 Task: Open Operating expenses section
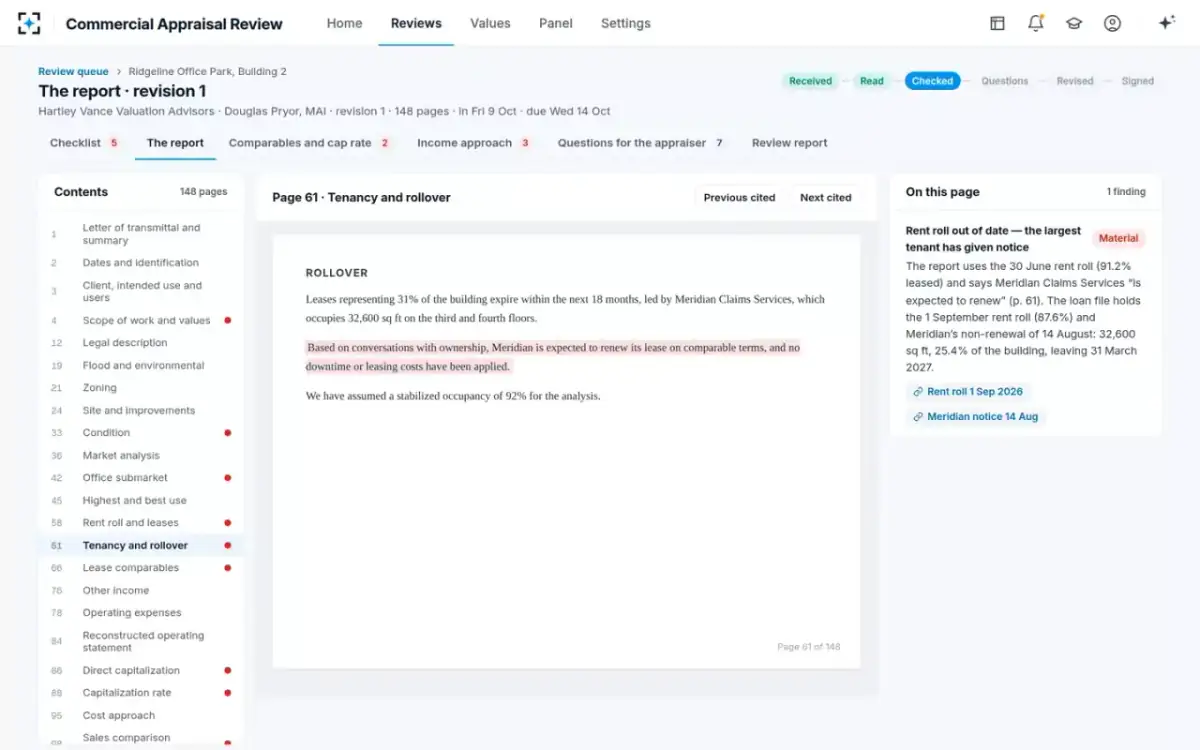(141, 613)
